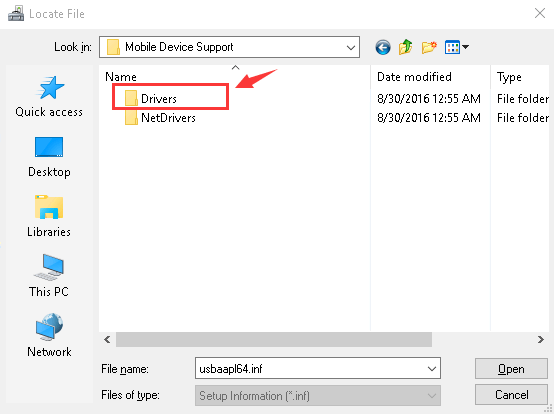The image size is (554, 414).
Task: Click the Open button
Action: 511,369
